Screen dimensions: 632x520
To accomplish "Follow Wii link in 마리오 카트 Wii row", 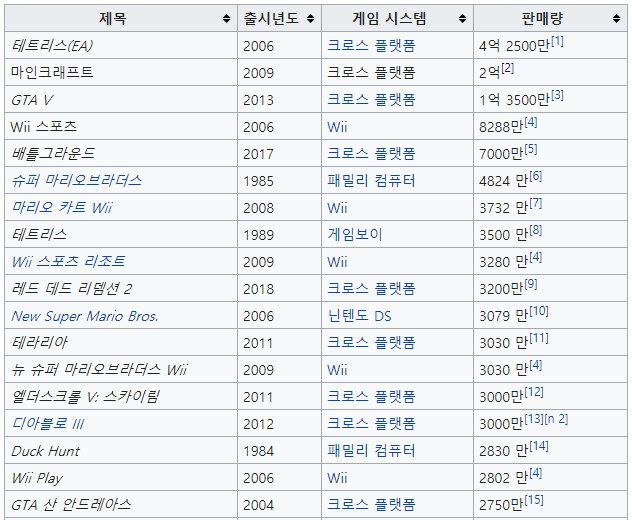I will [x=337, y=208].
